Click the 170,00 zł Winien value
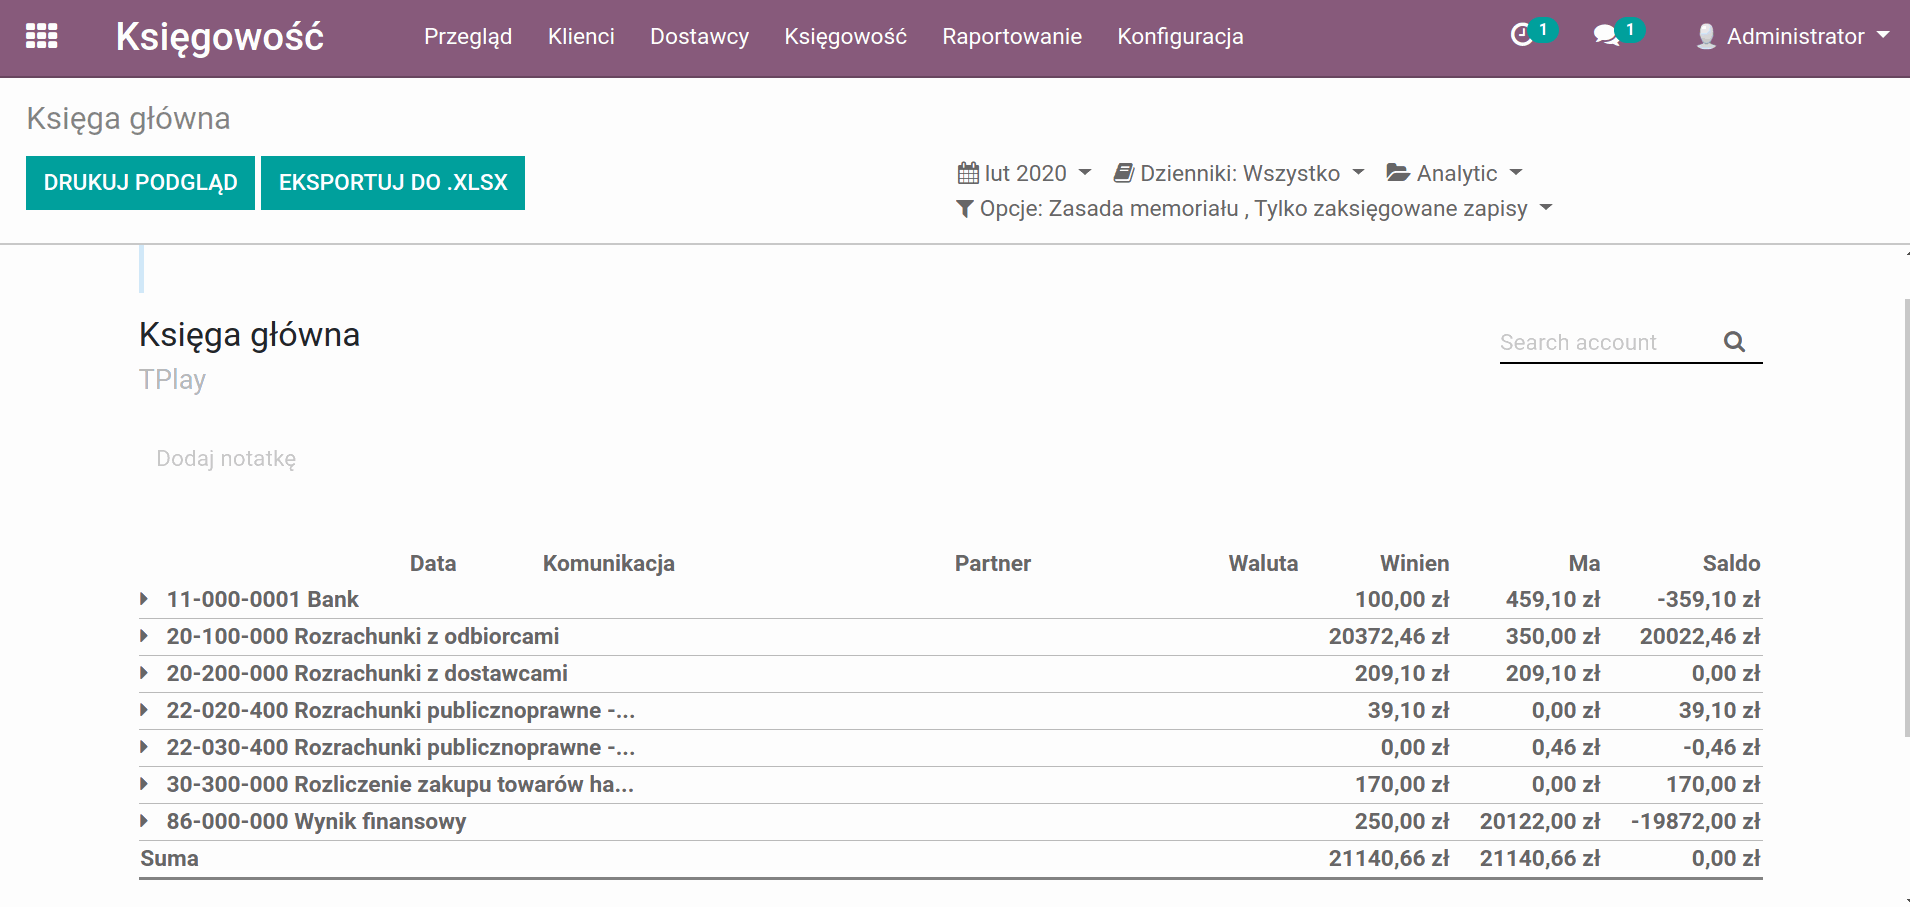 (x=1402, y=784)
